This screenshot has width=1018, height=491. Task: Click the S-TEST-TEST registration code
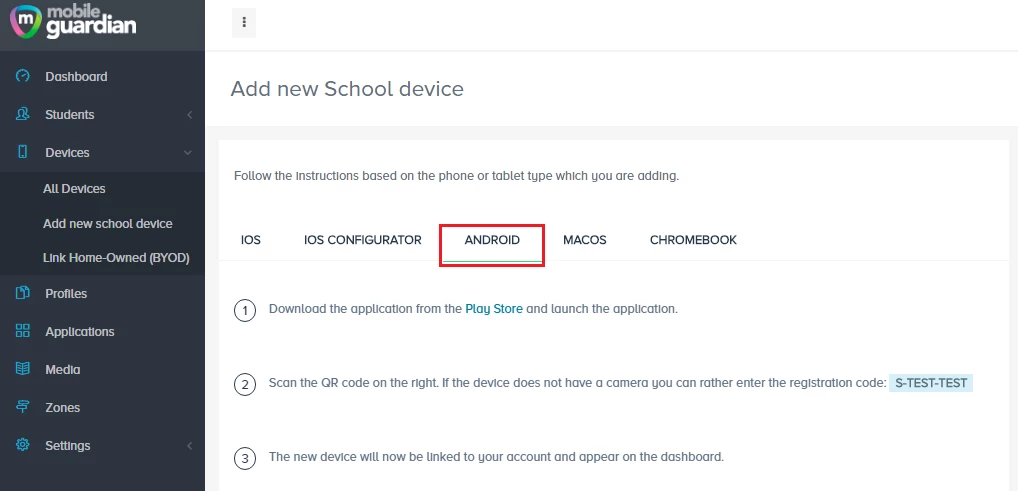pyautogui.click(x=931, y=383)
